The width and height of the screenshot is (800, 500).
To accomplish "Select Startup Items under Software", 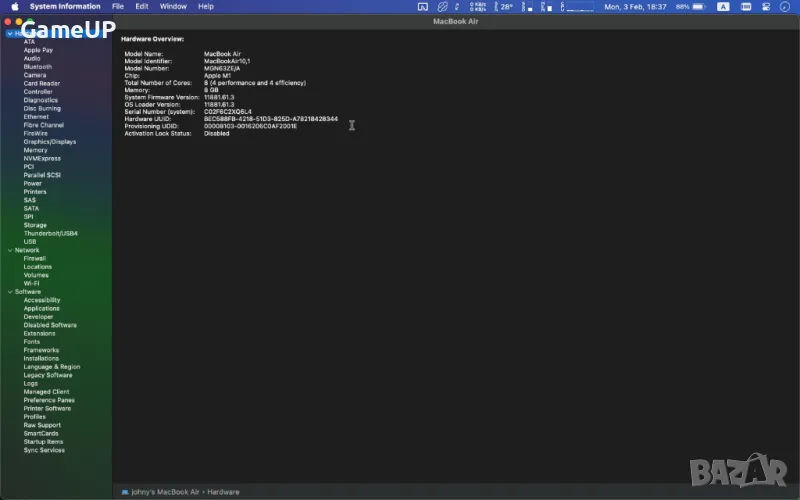I will tap(43, 441).
